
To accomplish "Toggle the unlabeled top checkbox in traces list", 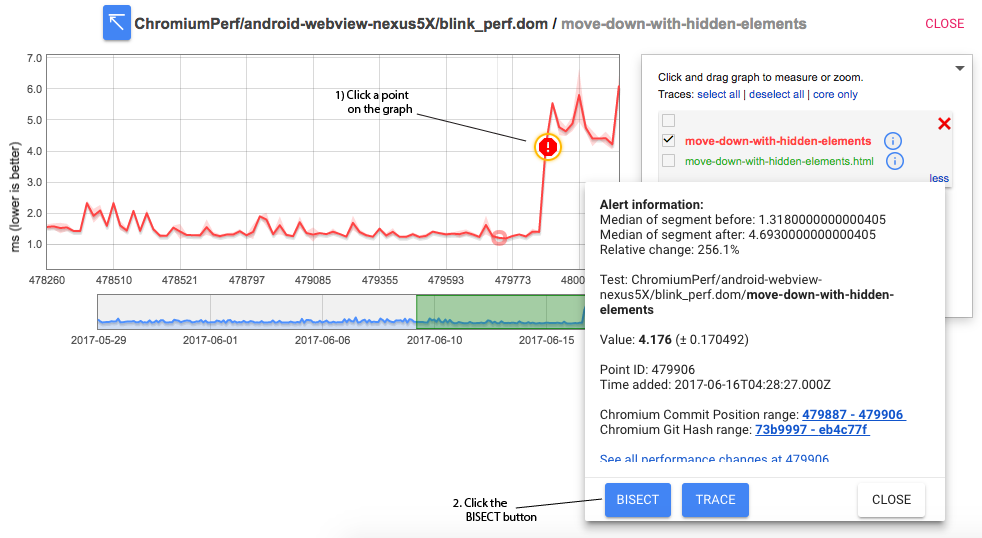I will click(668, 122).
